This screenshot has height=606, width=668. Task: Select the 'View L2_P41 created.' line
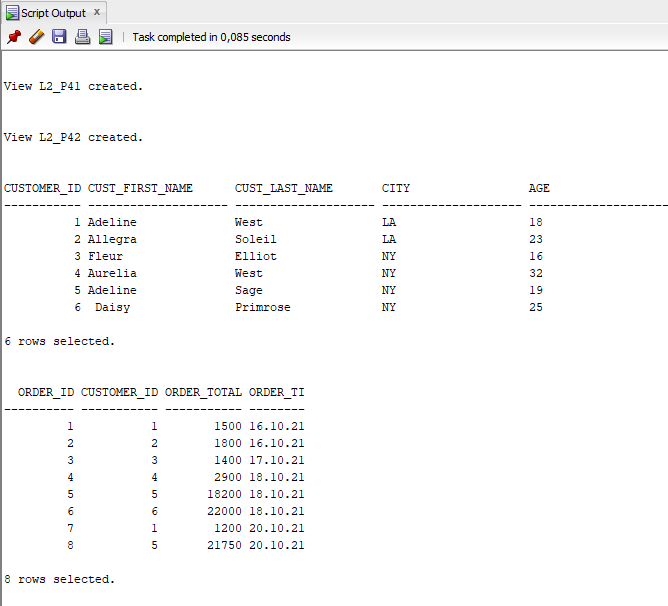73,87
